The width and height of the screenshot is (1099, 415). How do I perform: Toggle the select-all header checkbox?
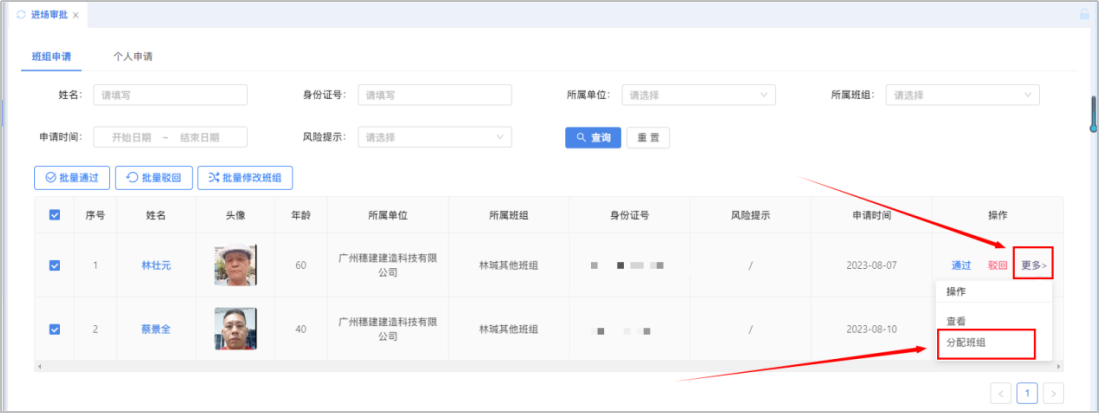click(55, 215)
